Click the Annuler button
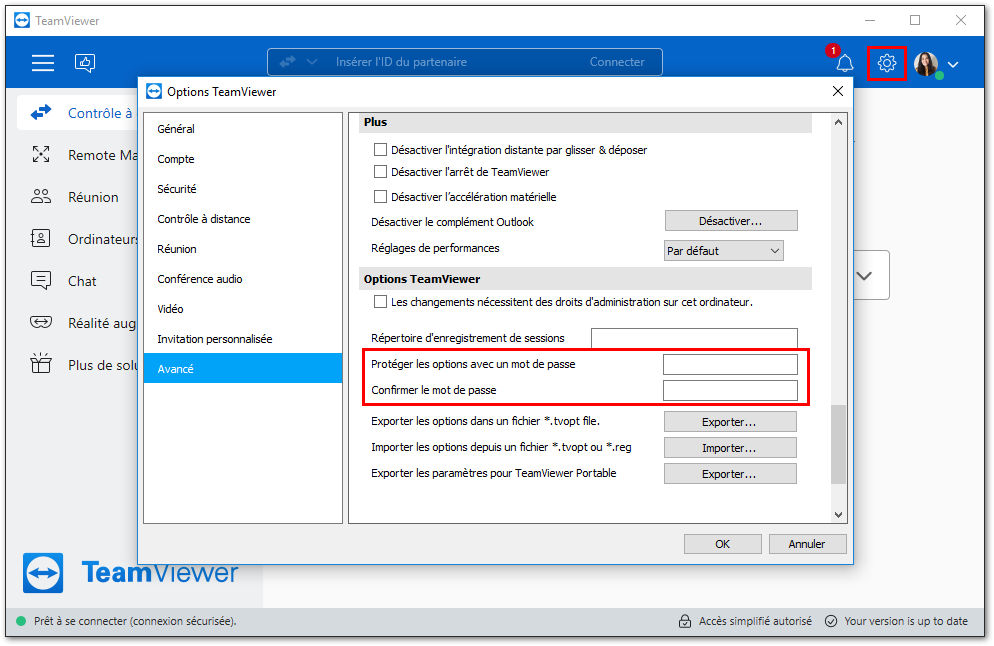The image size is (994, 646). (x=807, y=544)
